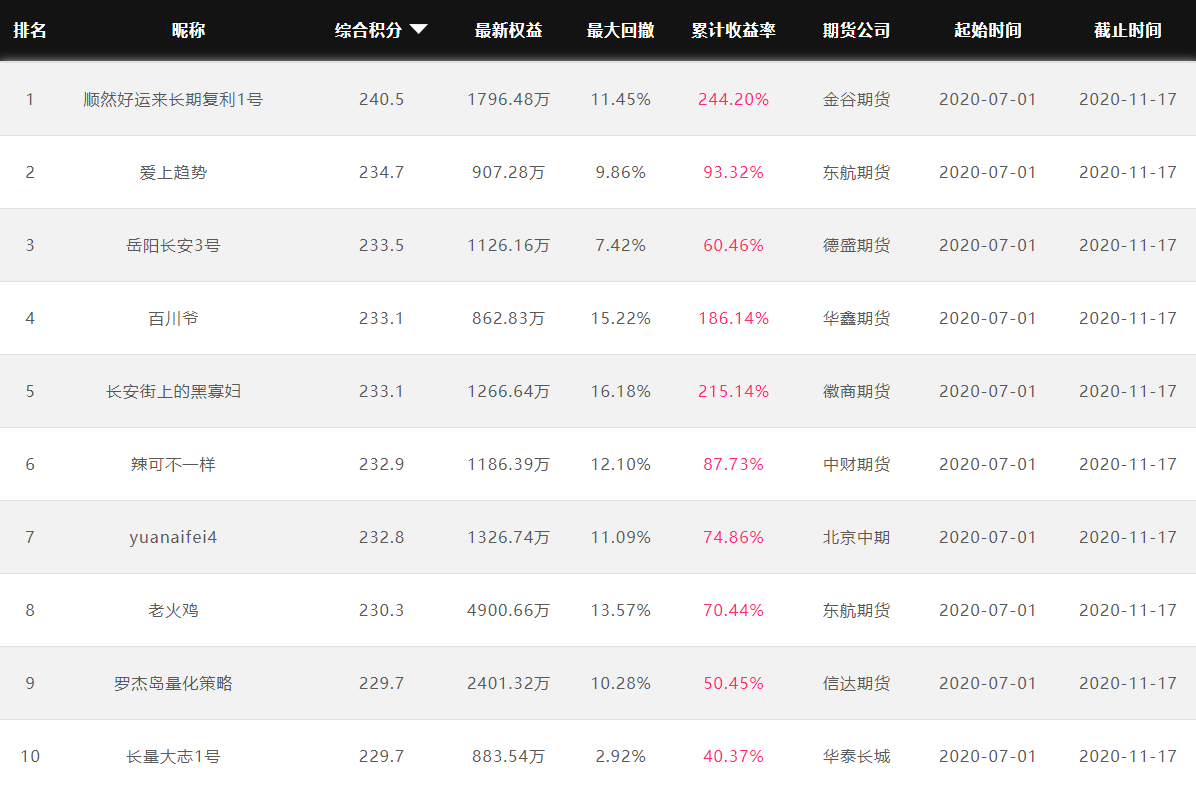Select return rate 74.86%
This screenshot has height=788, width=1196.
click(733, 537)
